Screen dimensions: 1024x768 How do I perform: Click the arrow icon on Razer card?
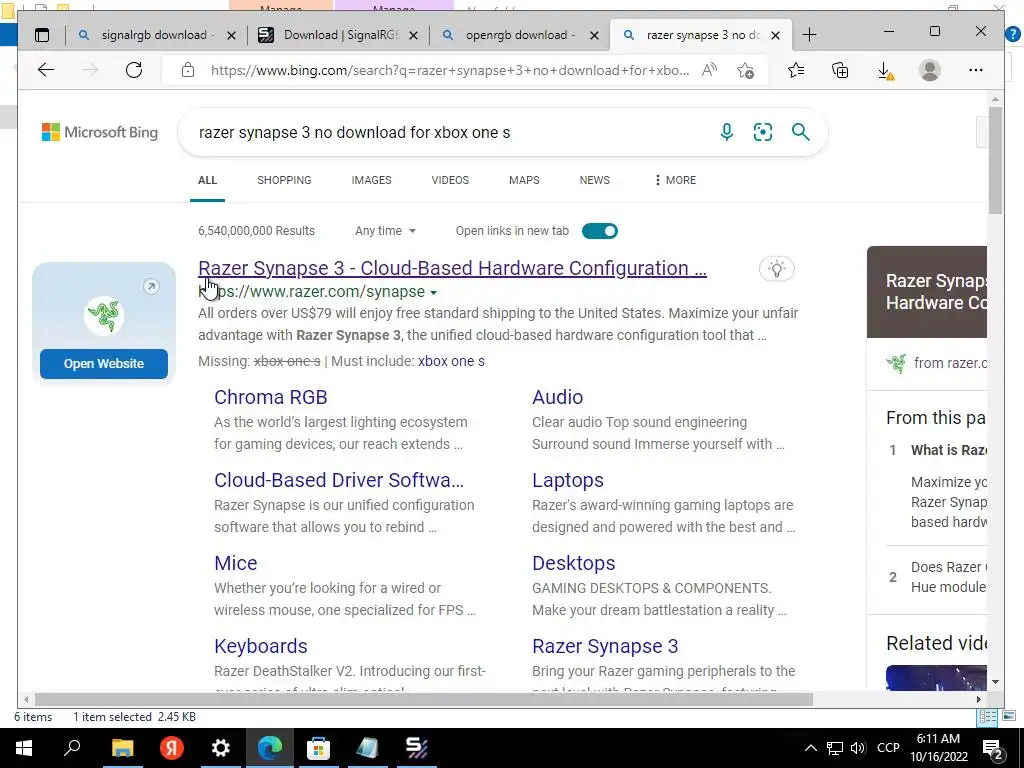point(151,286)
